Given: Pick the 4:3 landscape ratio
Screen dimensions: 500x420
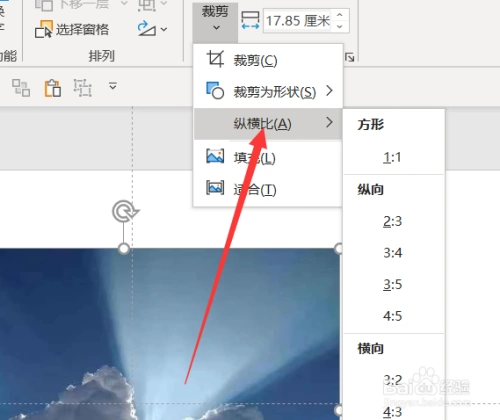Looking at the screenshot, I should [393, 412].
